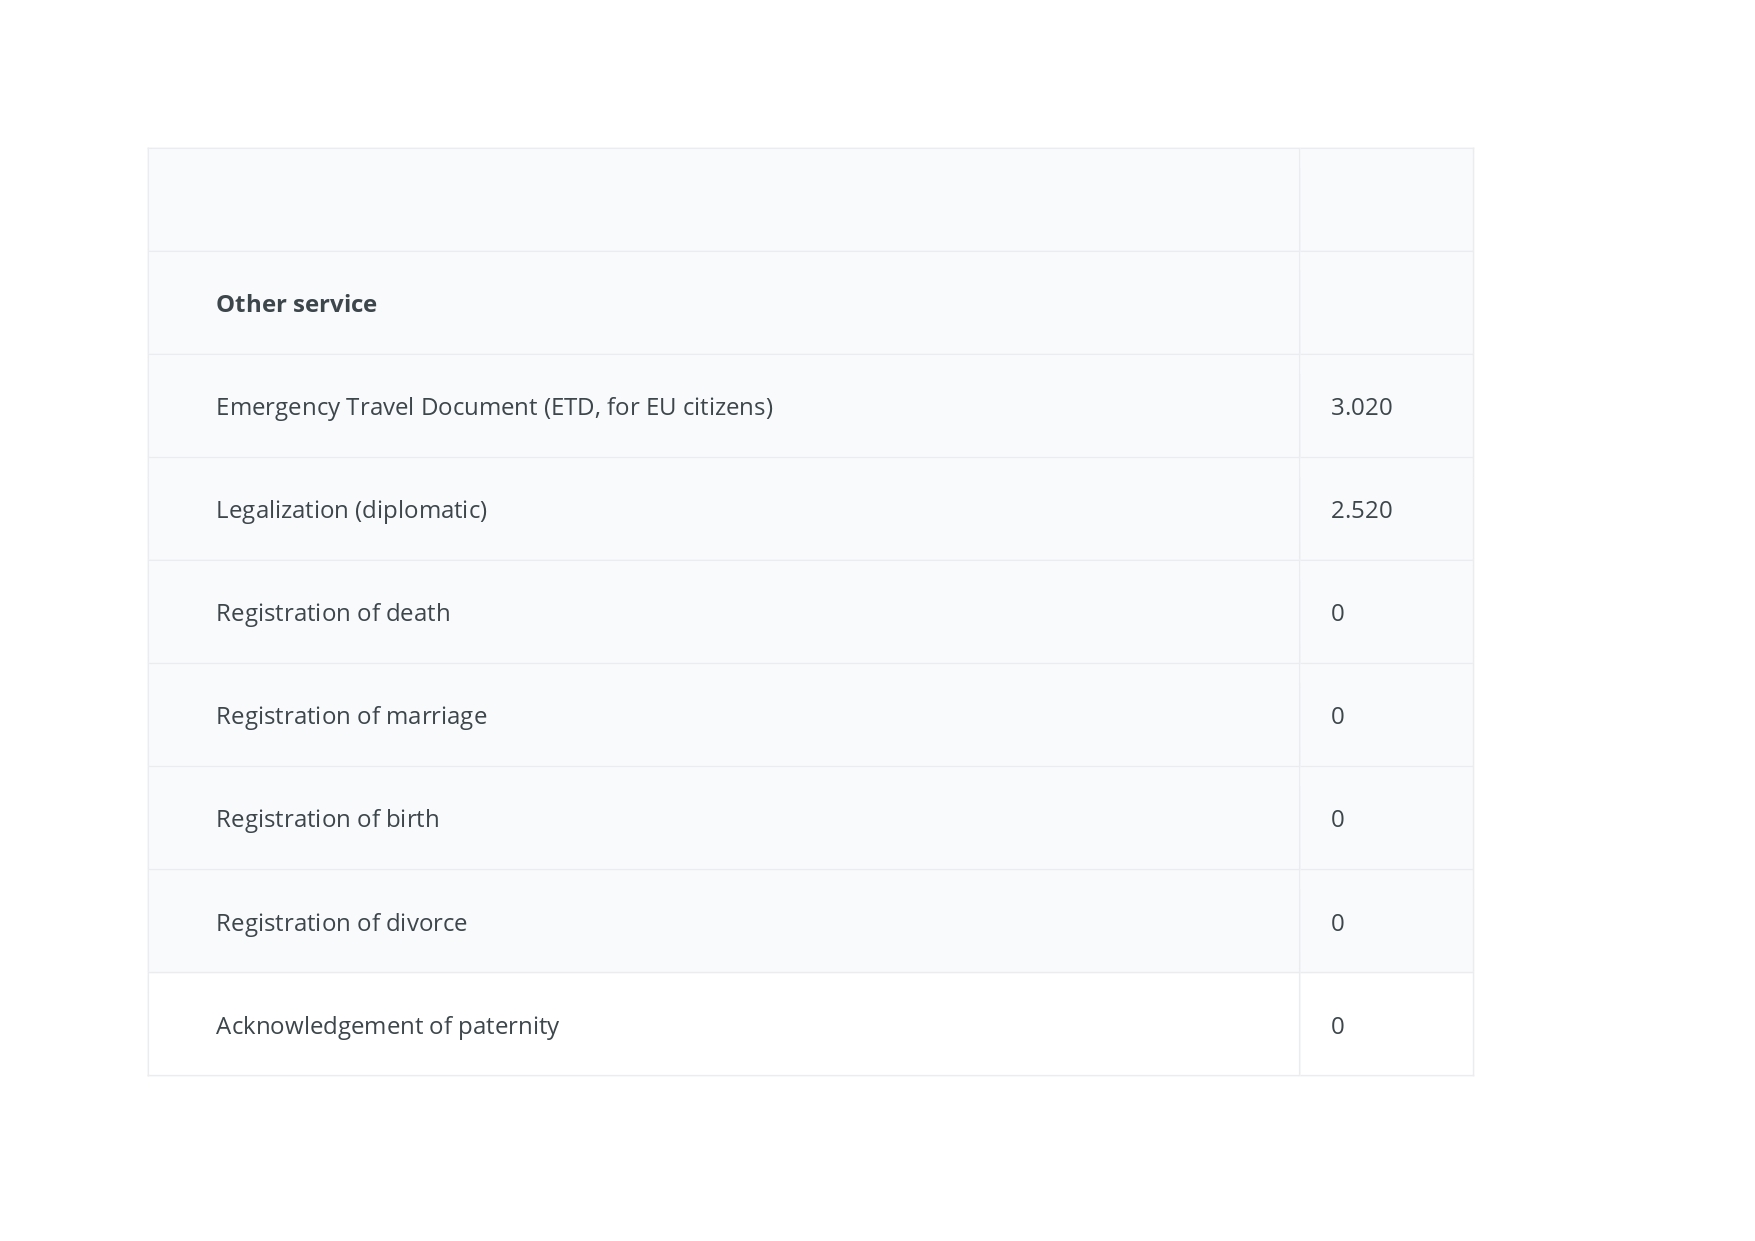The width and height of the screenshot is (1755, 1241).
Task: Select the word 'Legalization'
Action: pos(282,509)
